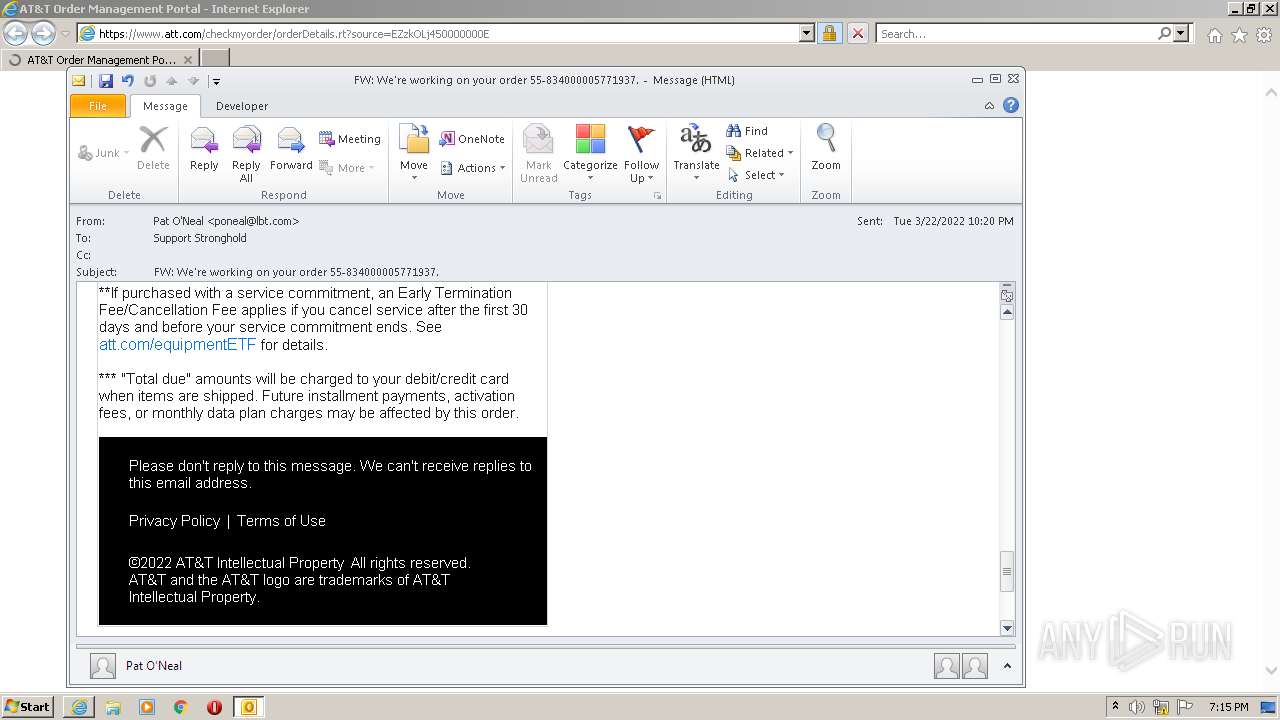Open Internet Explorer Home icon
The height and width of the screenshot is (720, 1280).
pos(1214,35)
